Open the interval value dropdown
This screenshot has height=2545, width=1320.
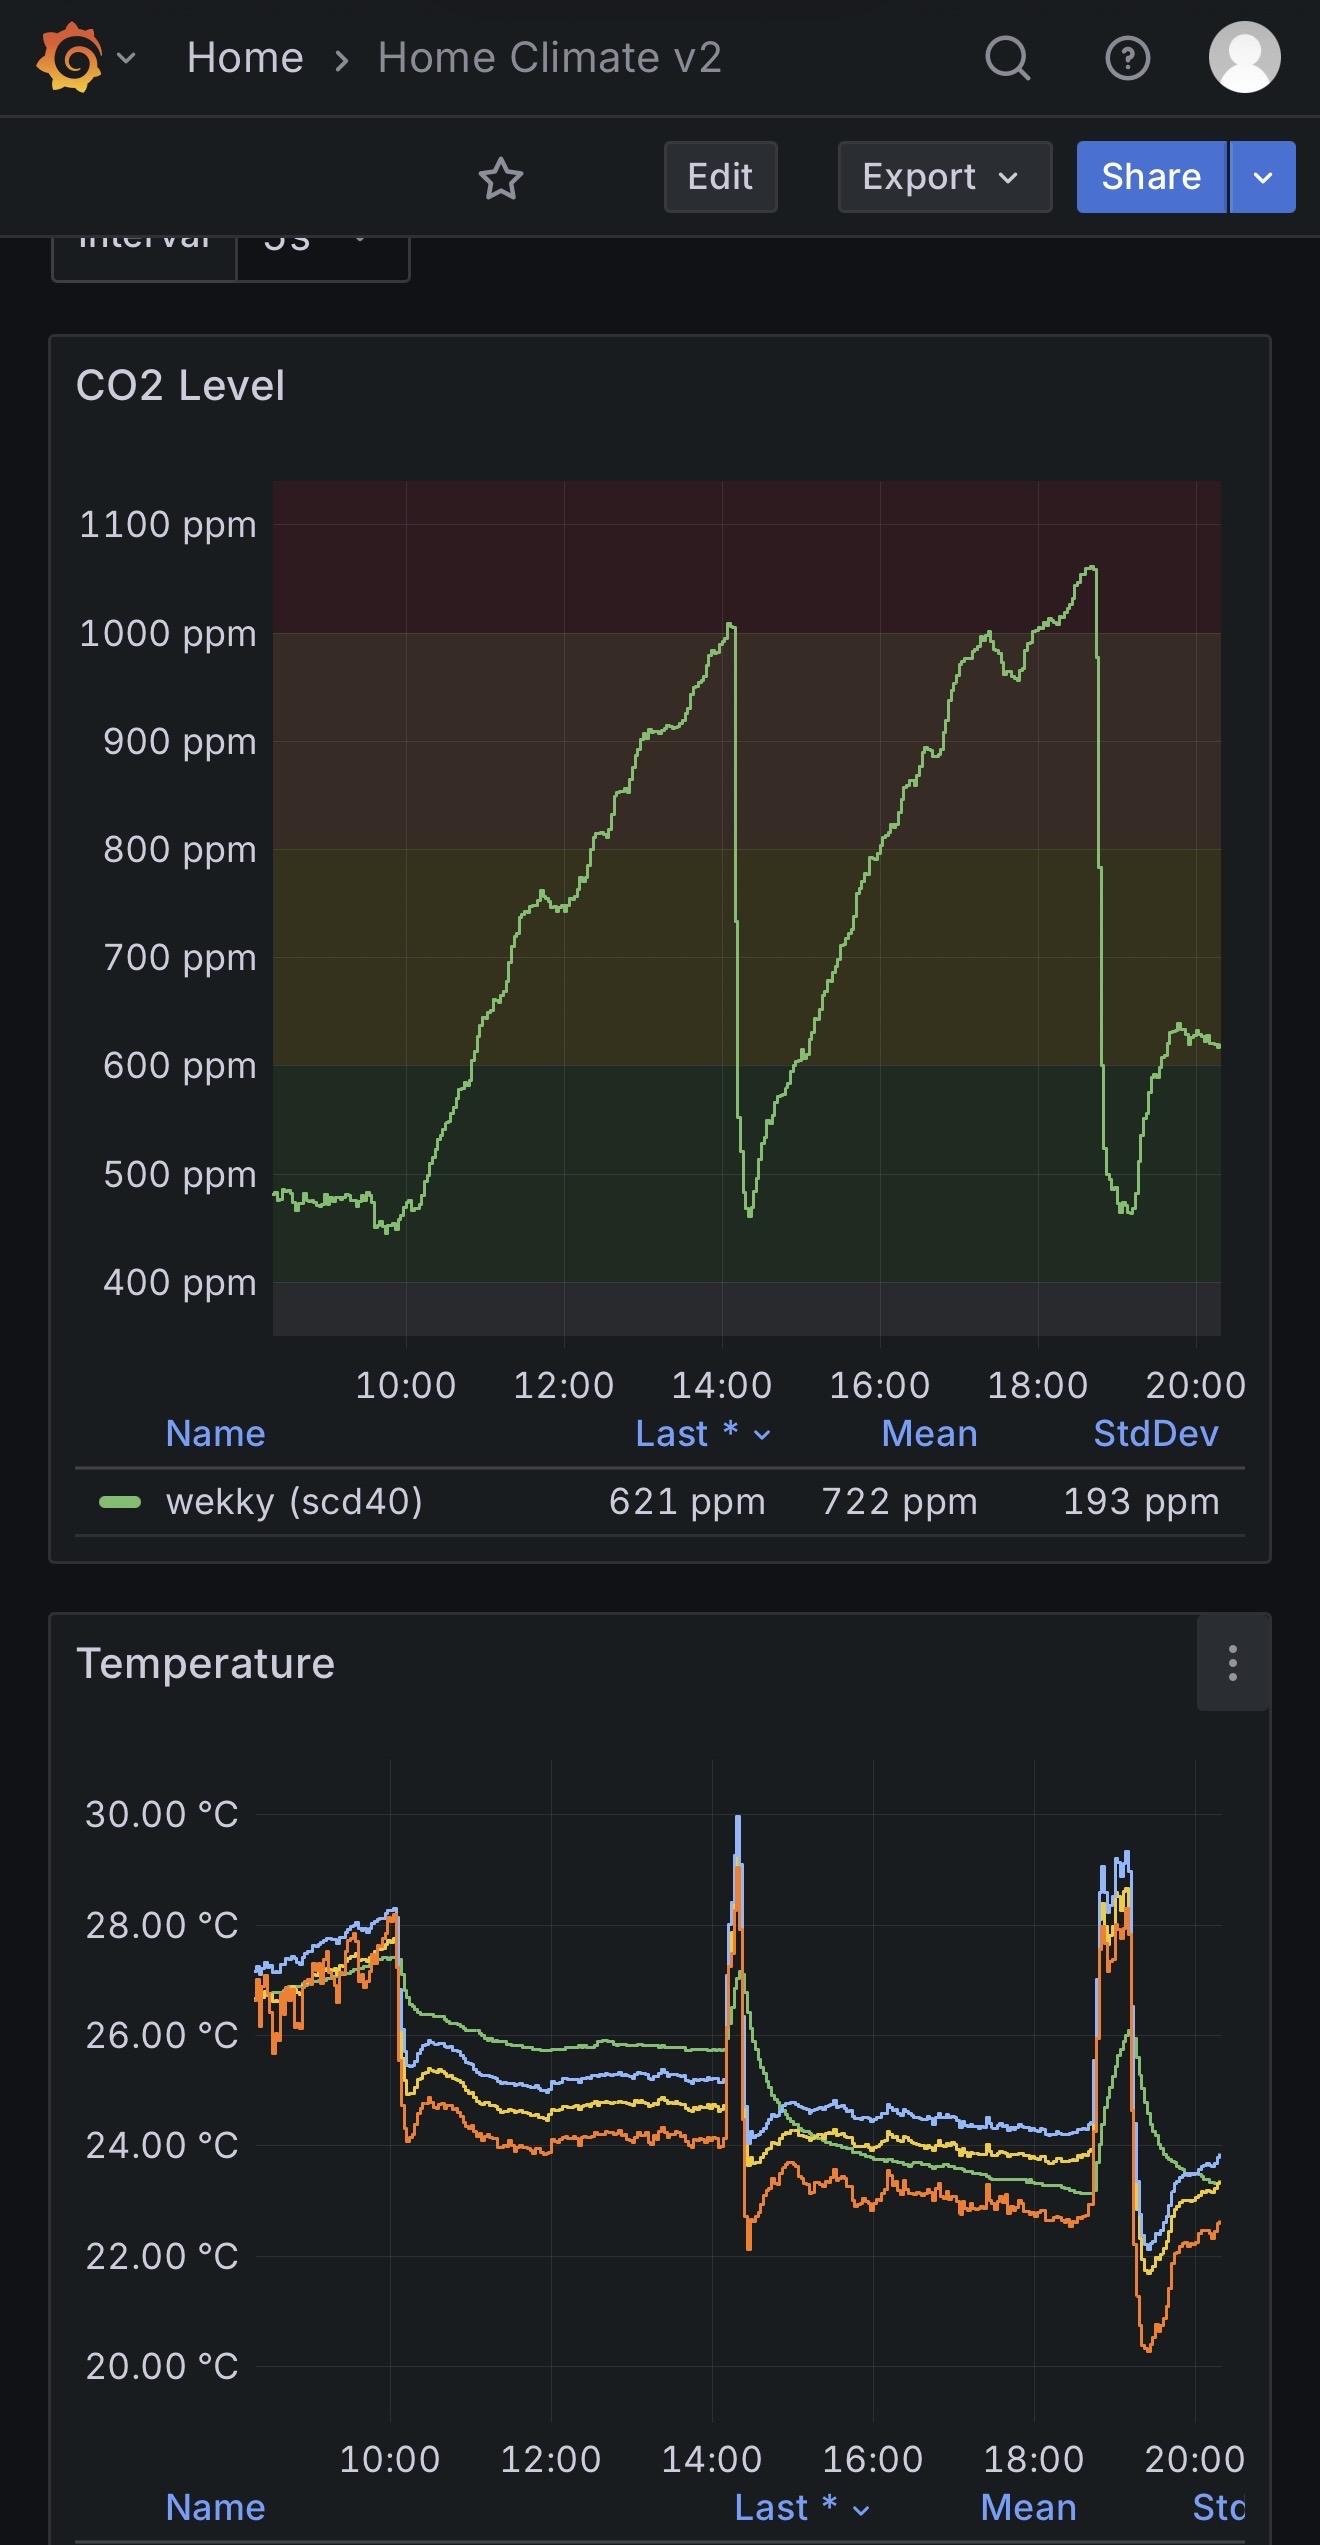322,248
